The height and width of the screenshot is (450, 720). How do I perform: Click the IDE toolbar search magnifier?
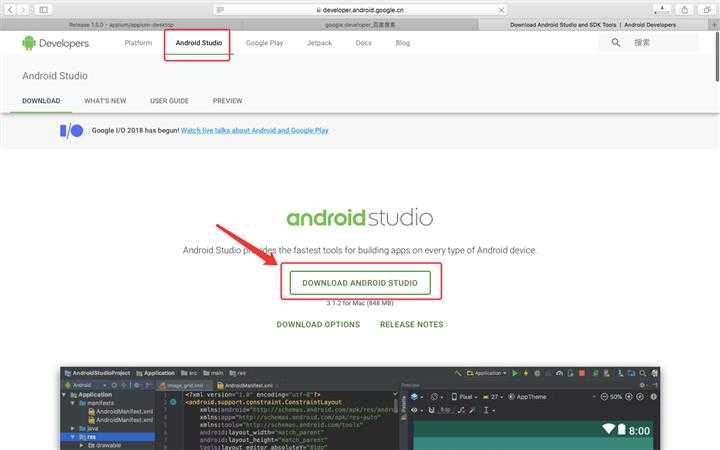point(642,373)
